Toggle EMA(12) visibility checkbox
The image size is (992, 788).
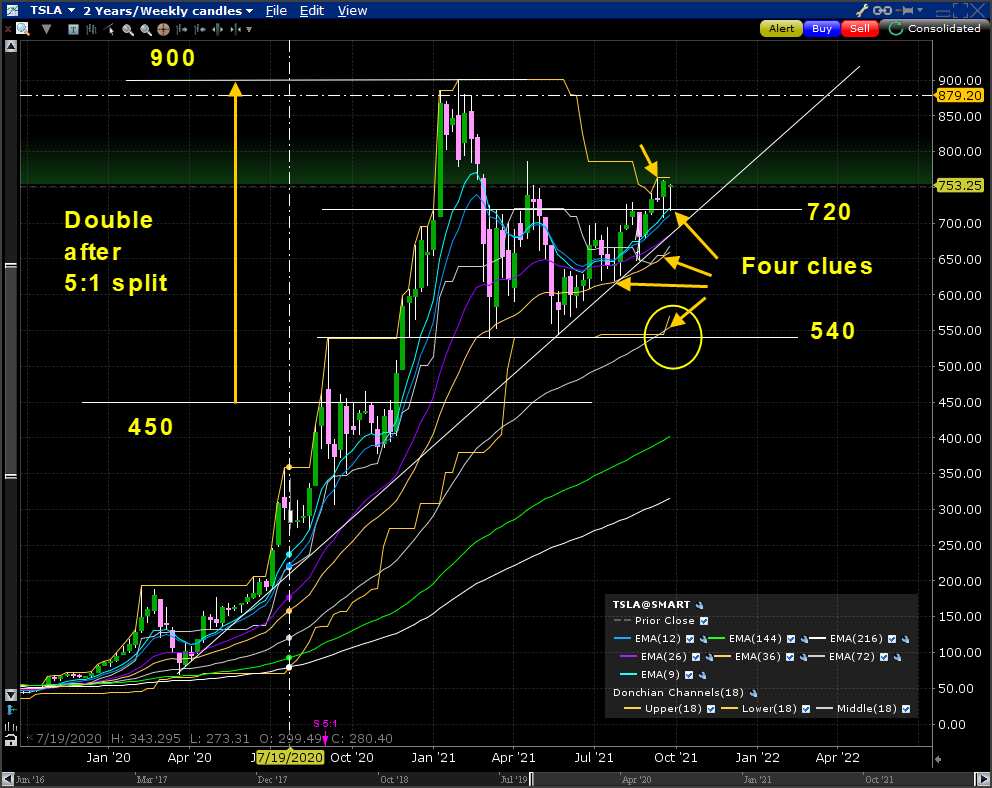click(690, 639)
